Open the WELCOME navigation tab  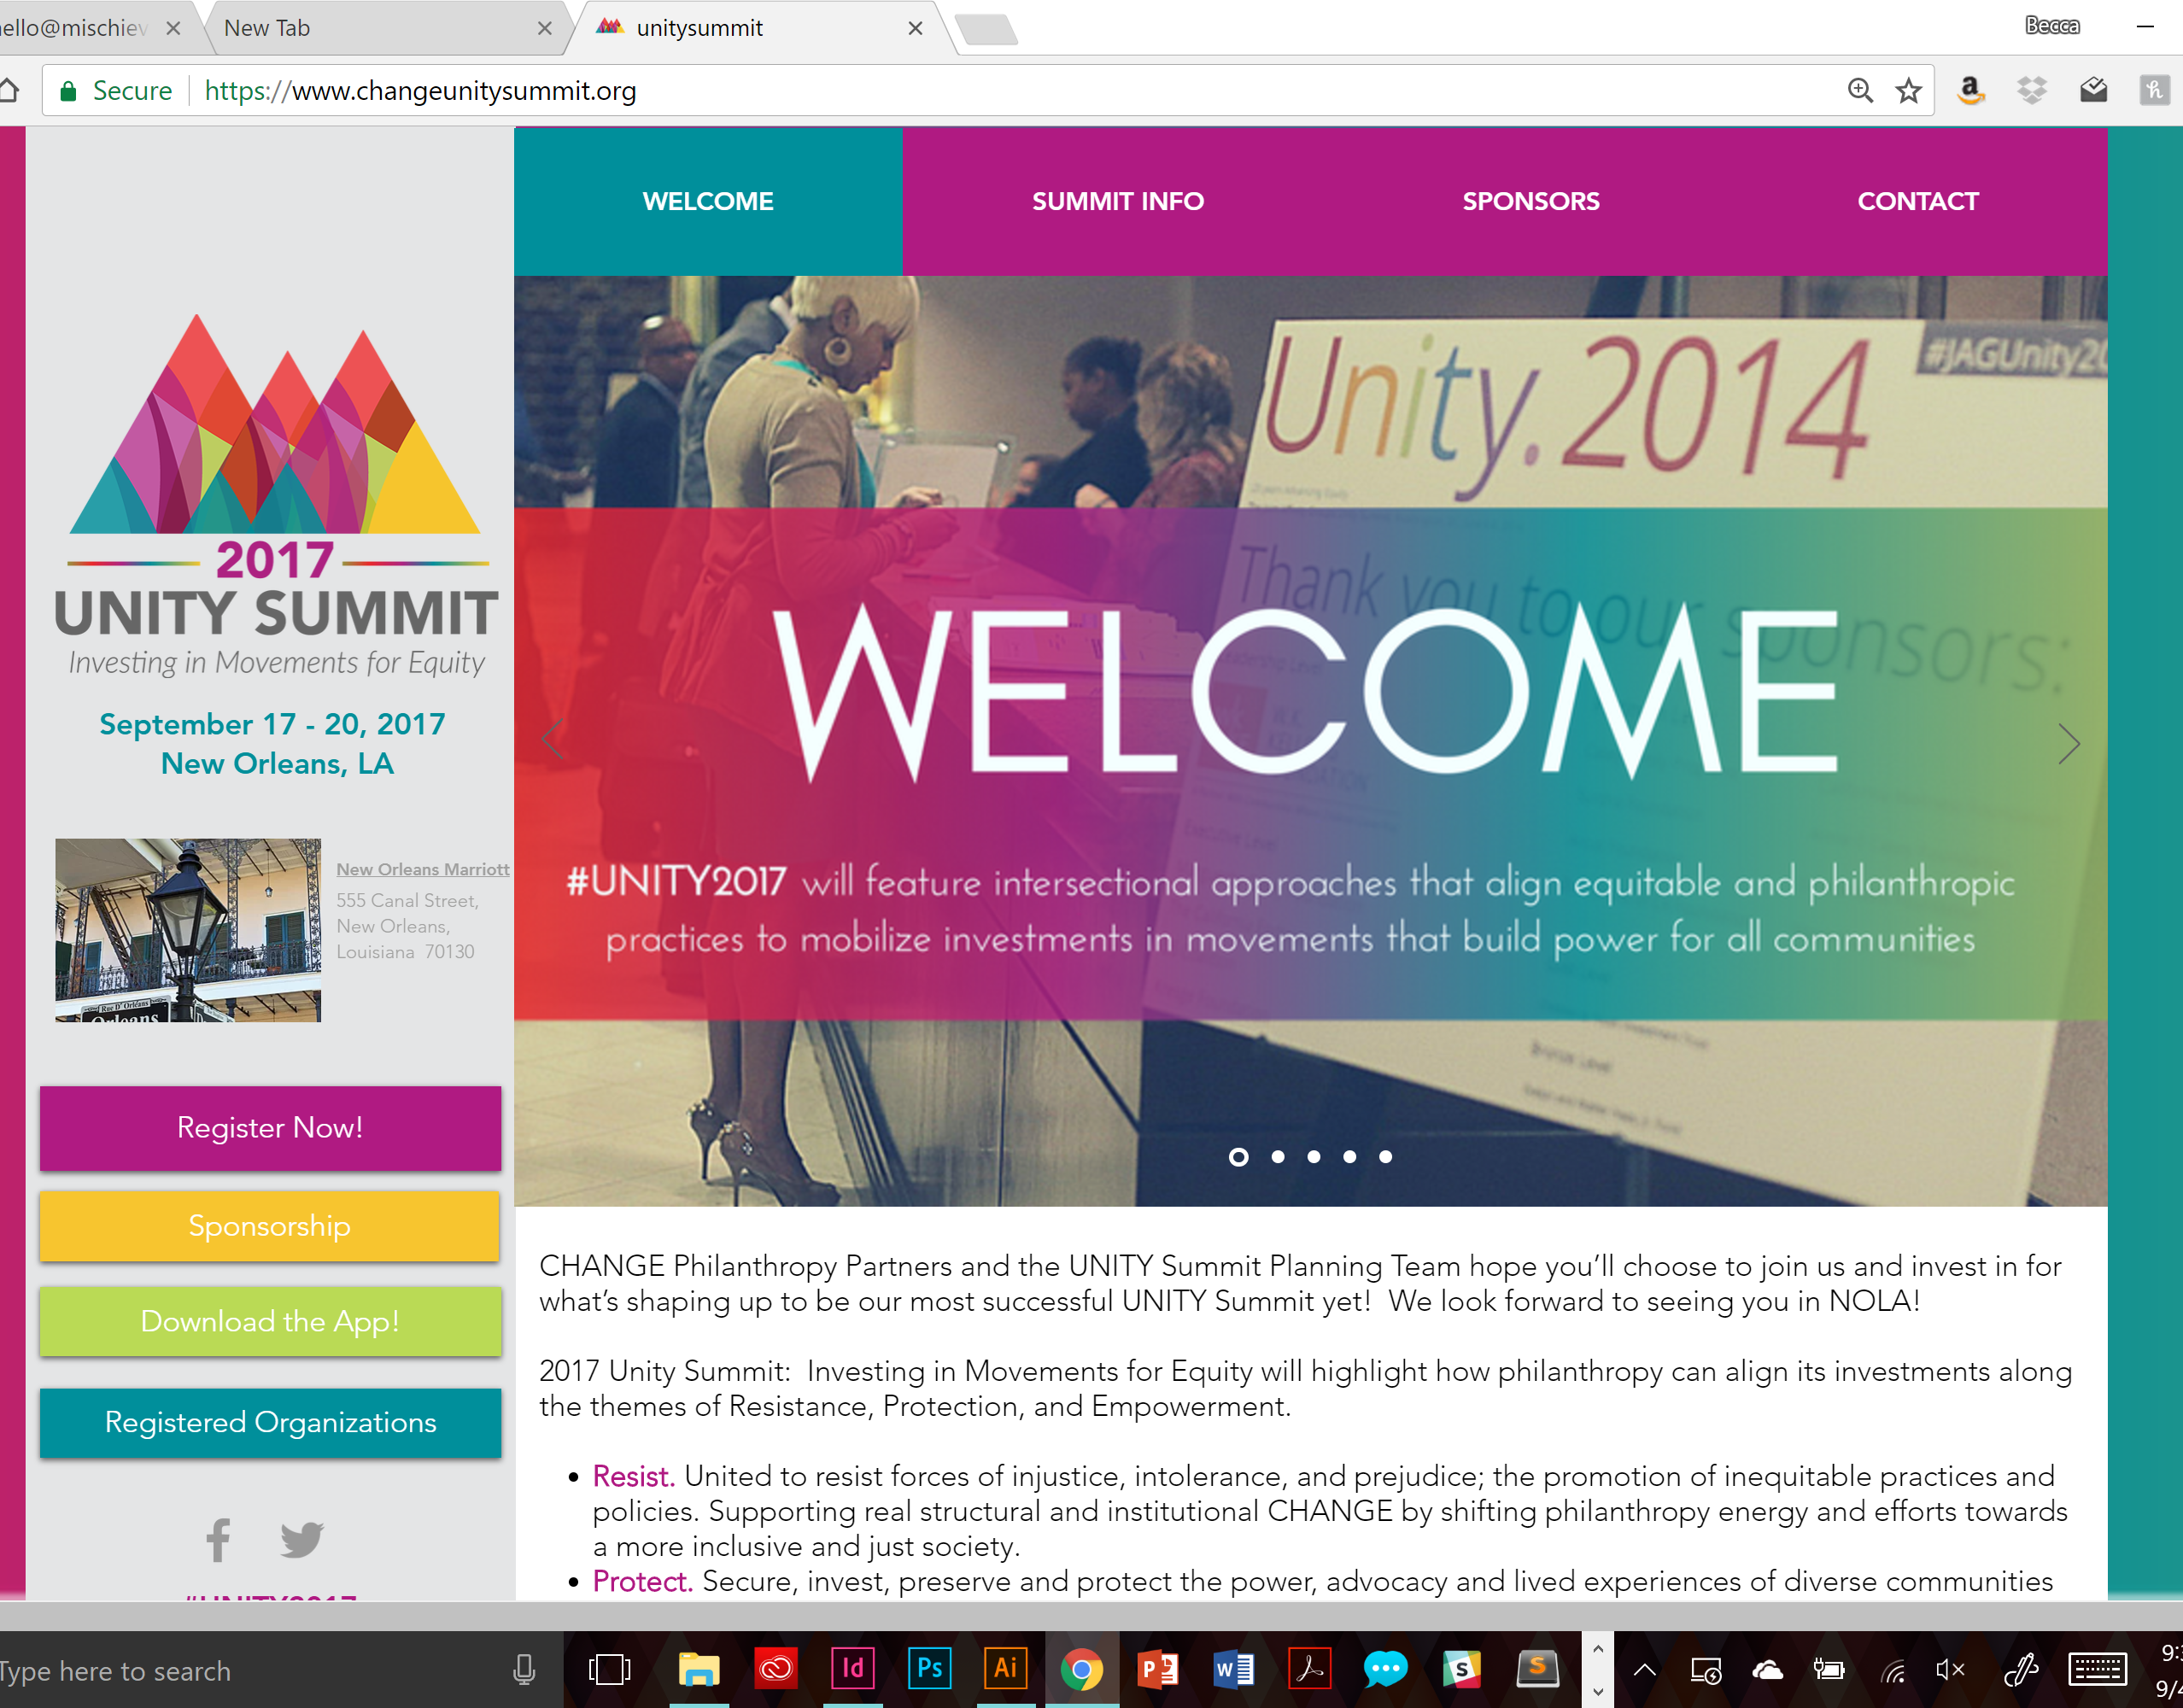(708, 201)
